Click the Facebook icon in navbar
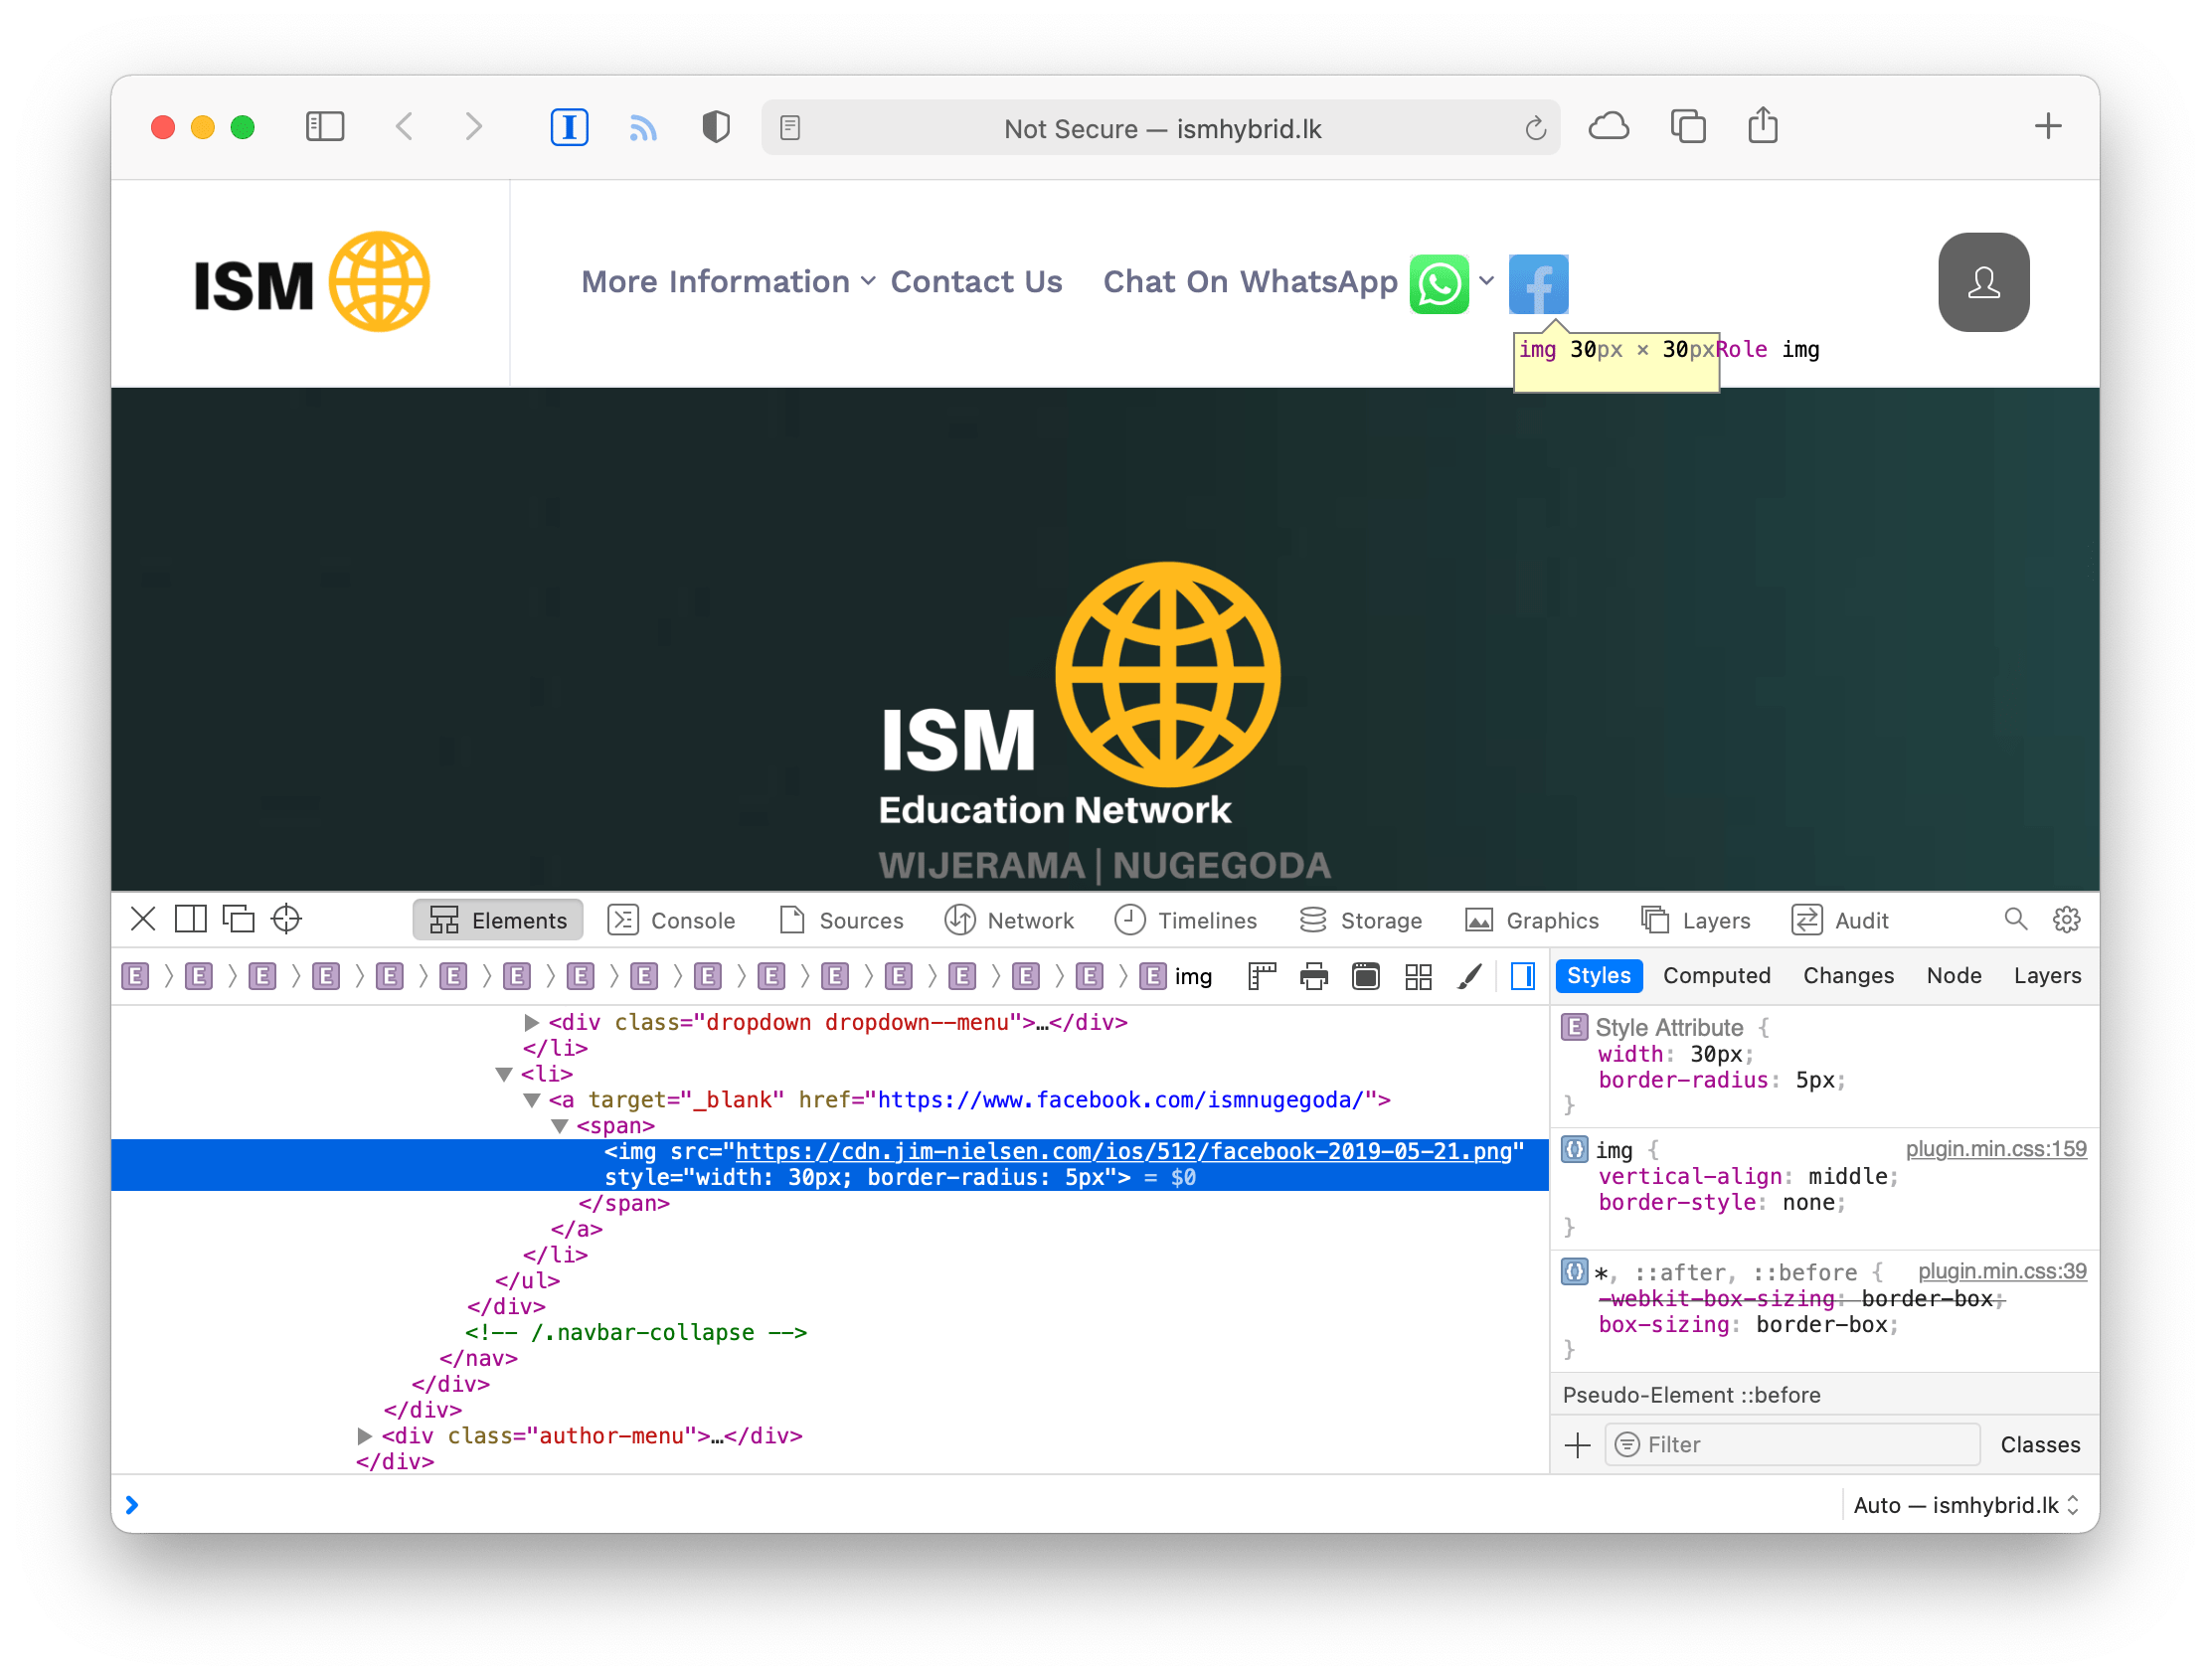The width and height of the screenshot is (2211, 1680). pos(1538,284)
